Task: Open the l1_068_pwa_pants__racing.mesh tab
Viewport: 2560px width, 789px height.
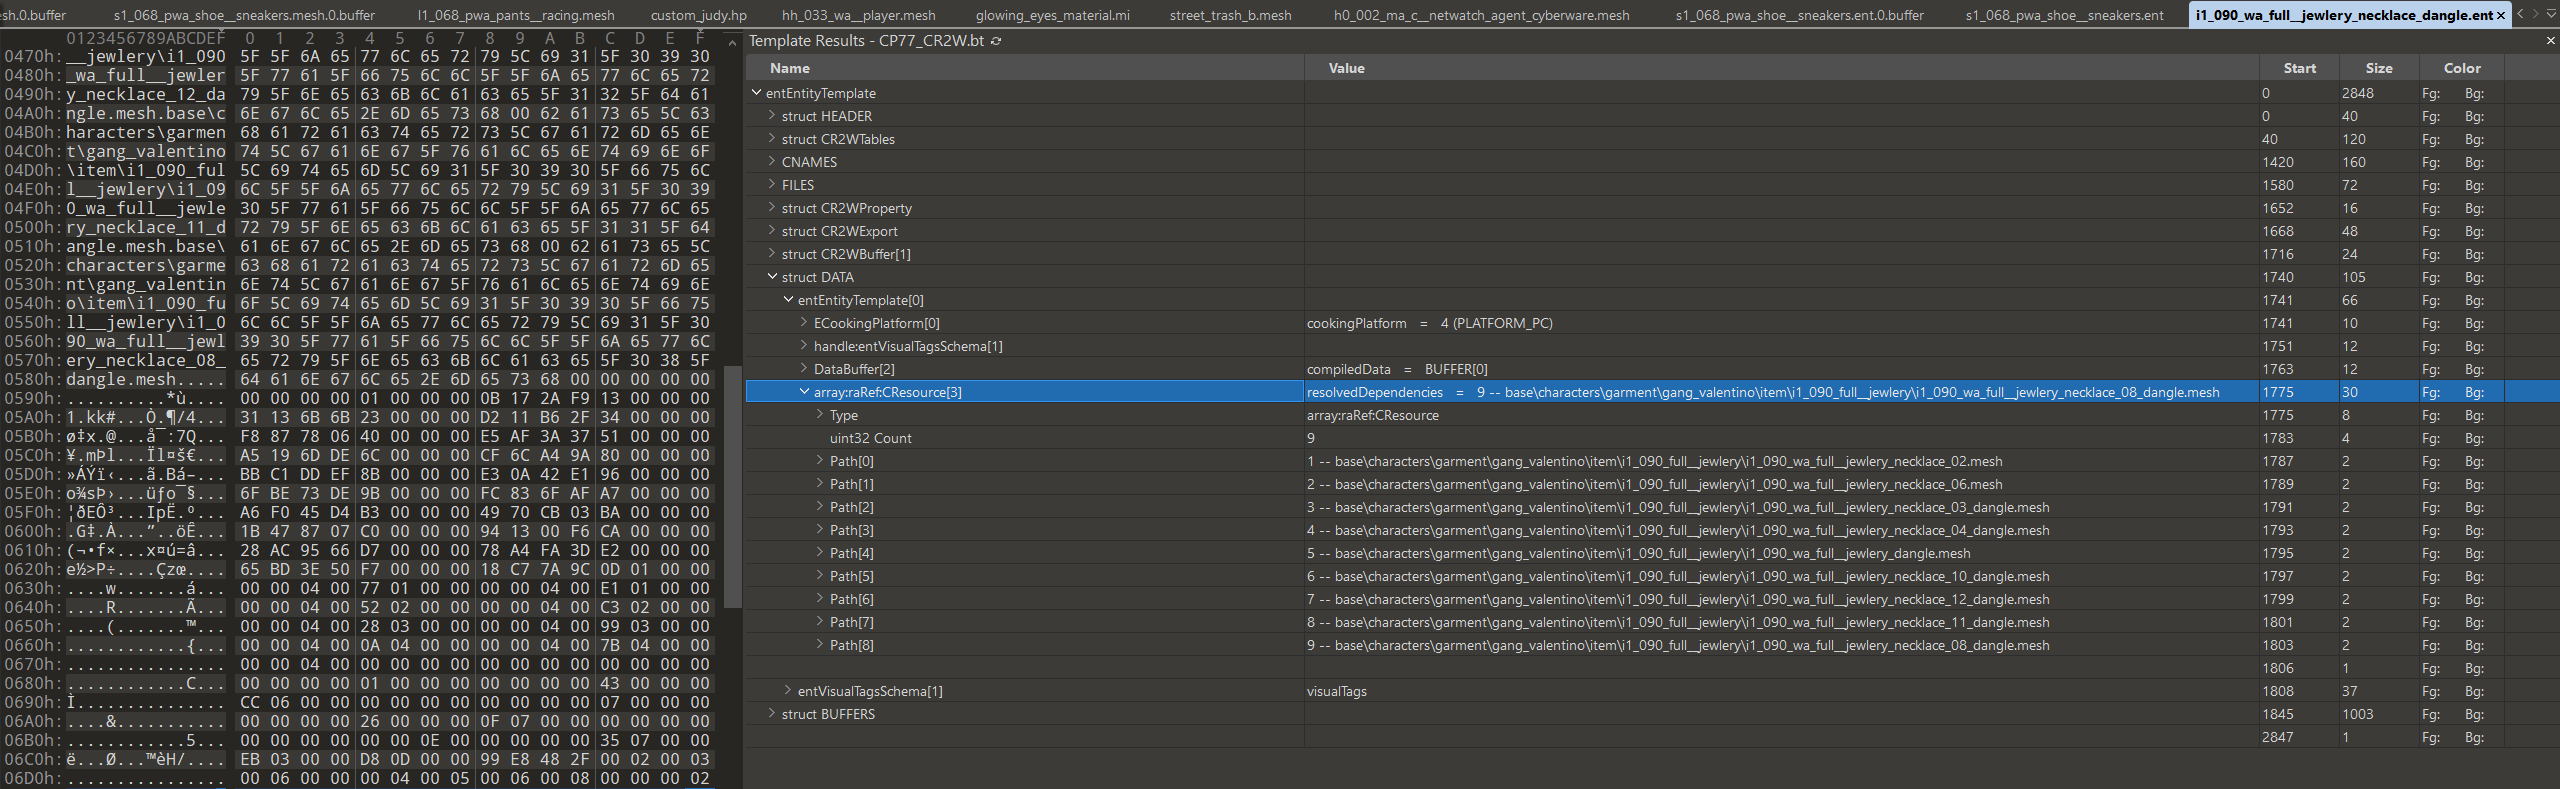Action: (516, 15)
